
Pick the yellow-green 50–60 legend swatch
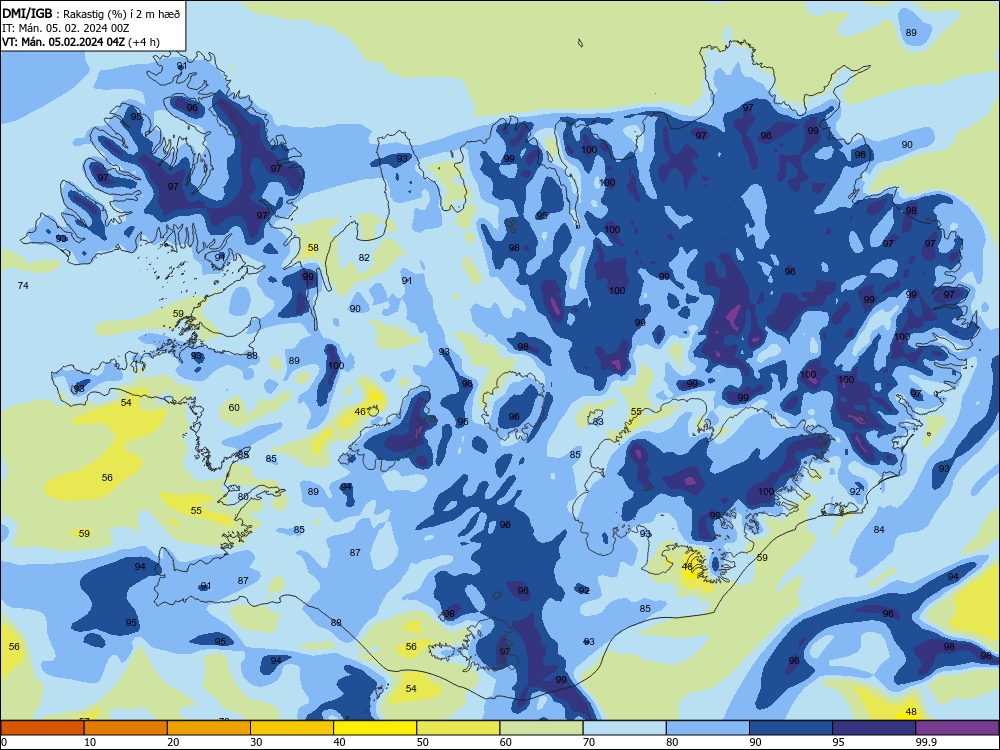(458, 728)
